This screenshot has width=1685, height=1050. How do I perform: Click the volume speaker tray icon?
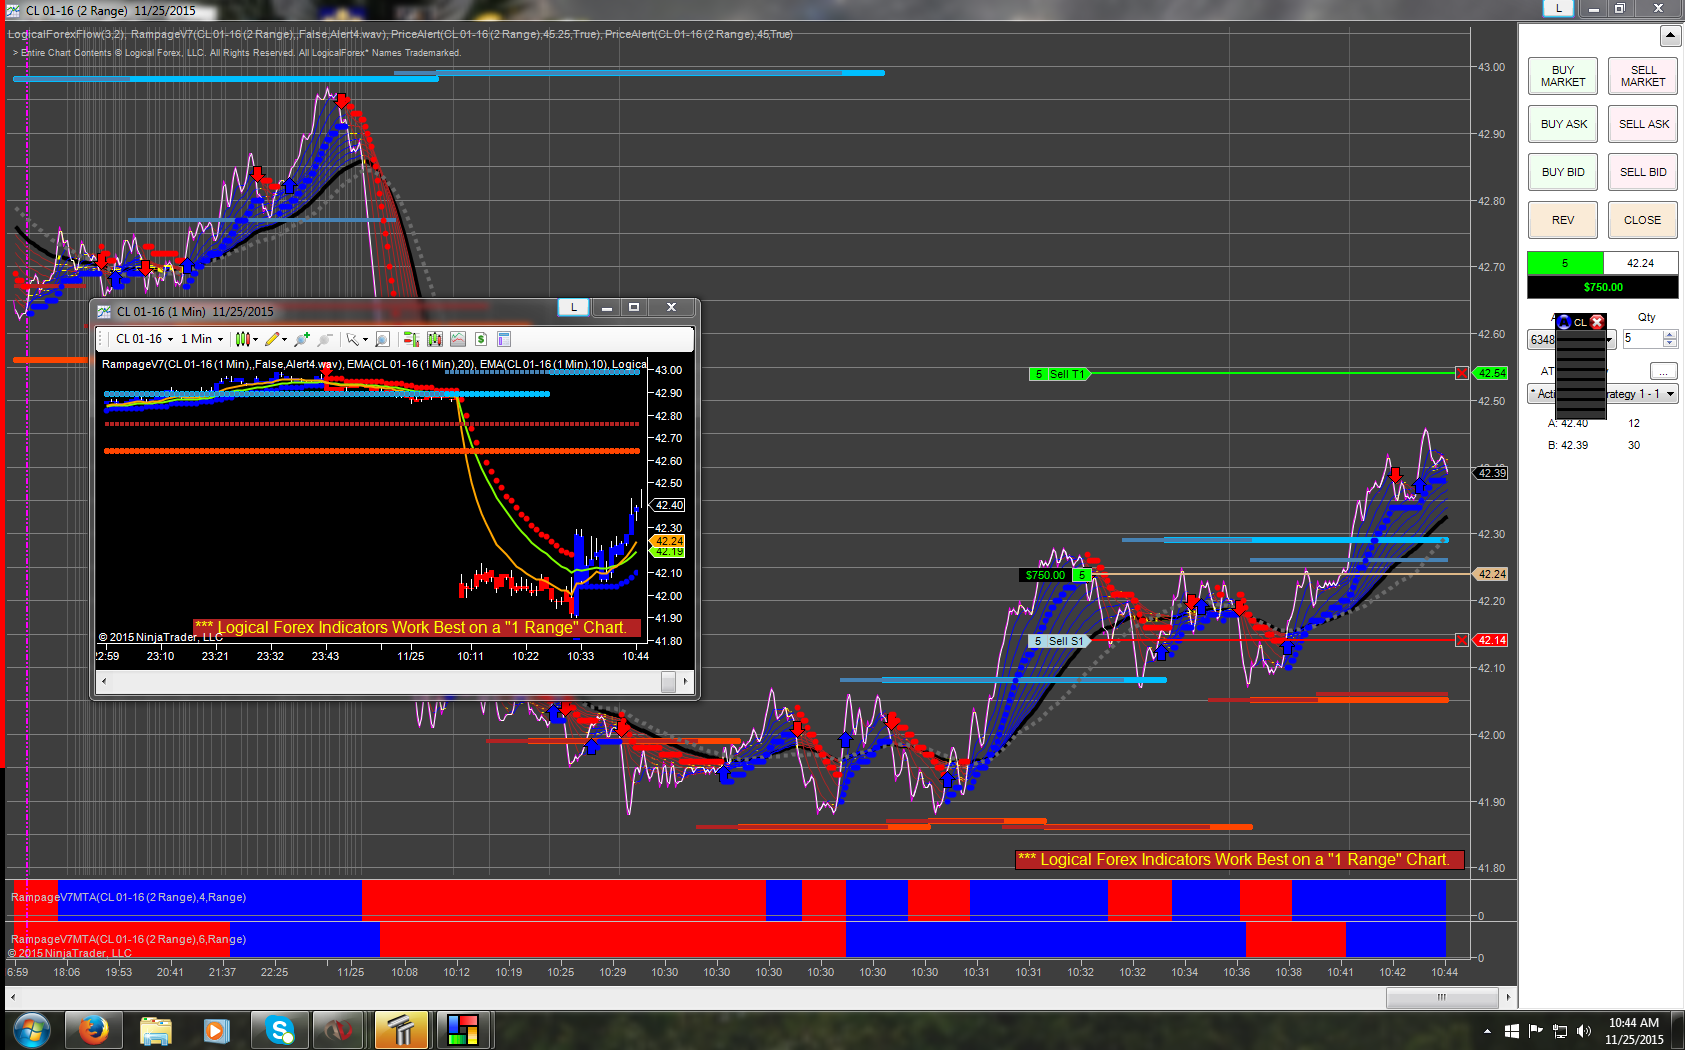[1583, 1031]
